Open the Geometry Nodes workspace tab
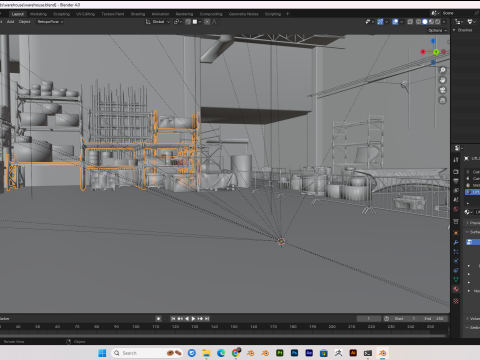 (244, 14)
